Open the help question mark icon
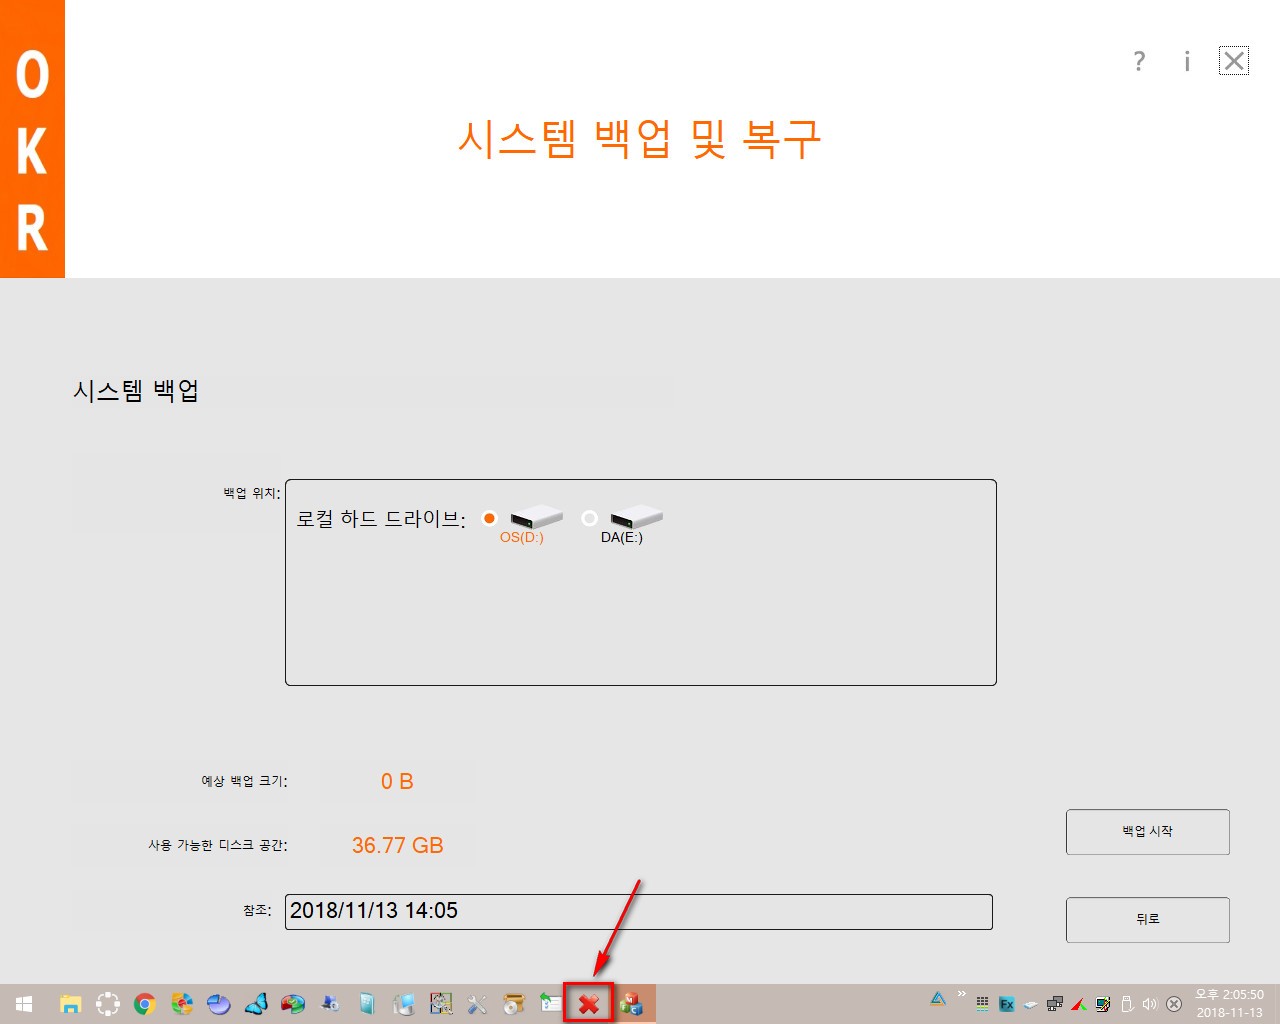The width and height of the screenshot is (1280, 1024). pyautogui.click(x=1139, y=61)
